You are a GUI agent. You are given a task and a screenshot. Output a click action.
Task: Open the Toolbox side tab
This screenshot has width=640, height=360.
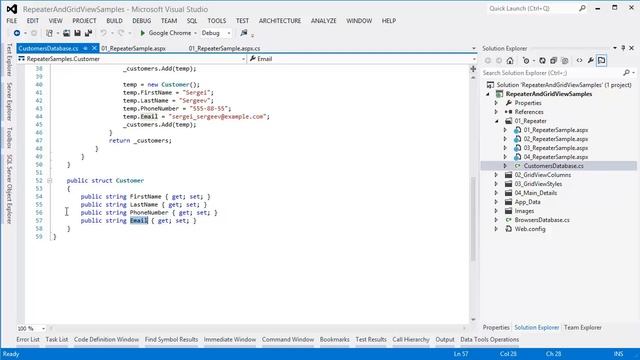click(x=9, y=138)
